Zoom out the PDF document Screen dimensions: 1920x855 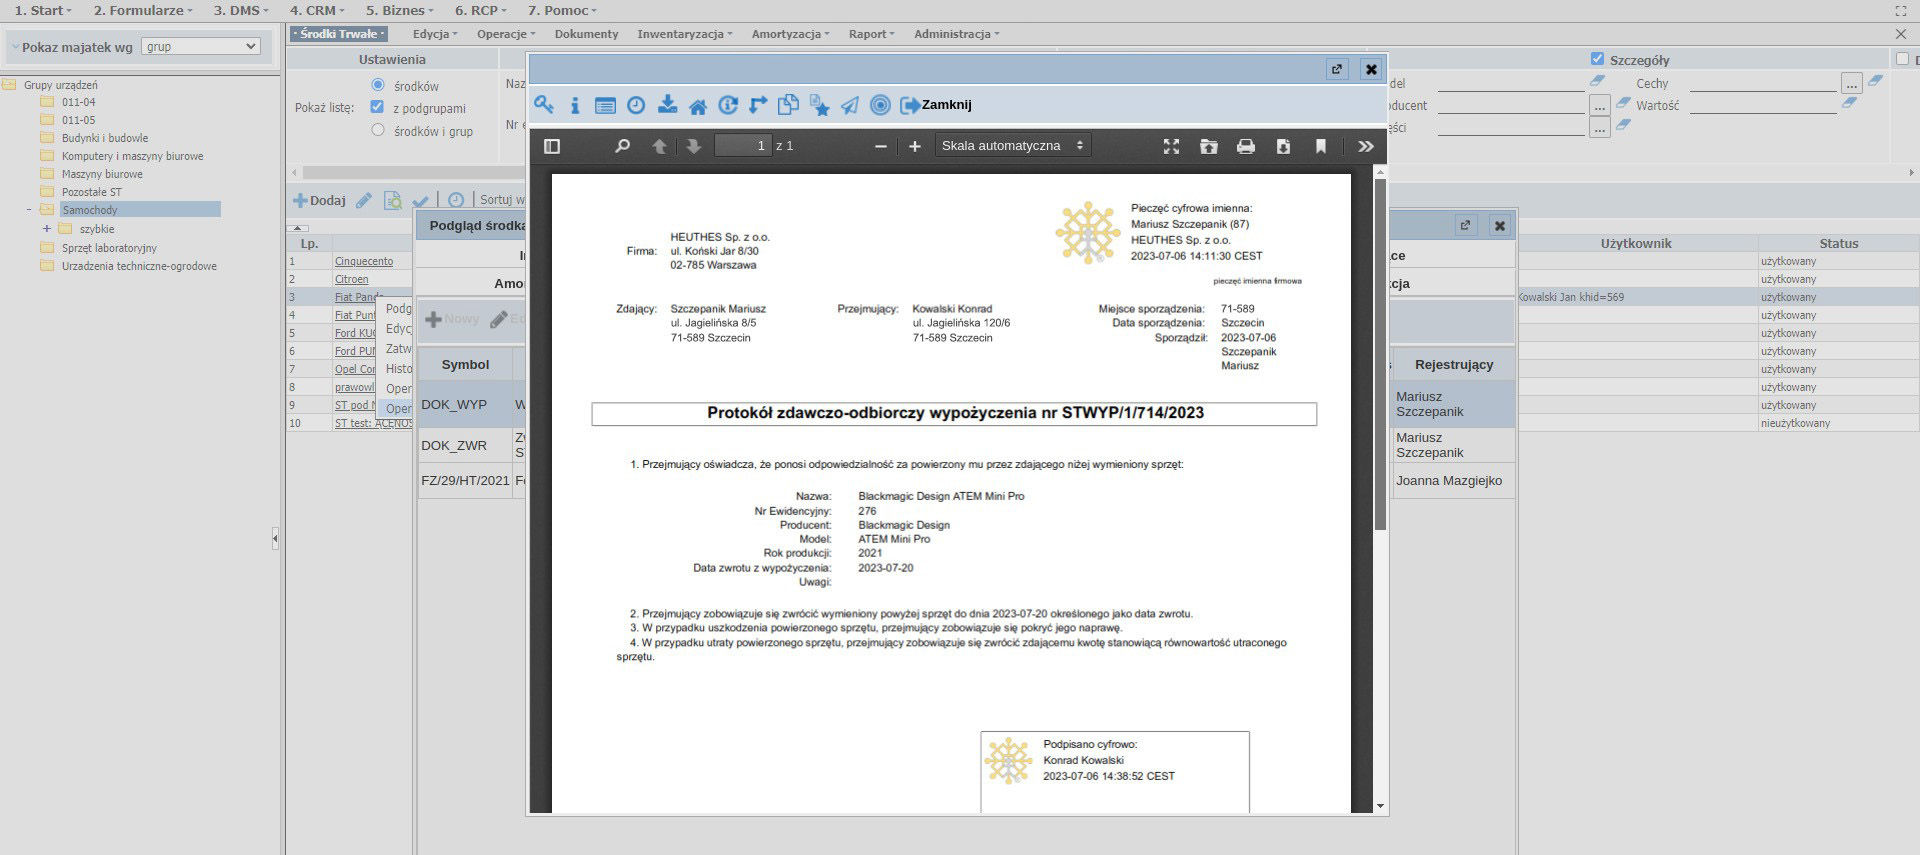(881, 146)
